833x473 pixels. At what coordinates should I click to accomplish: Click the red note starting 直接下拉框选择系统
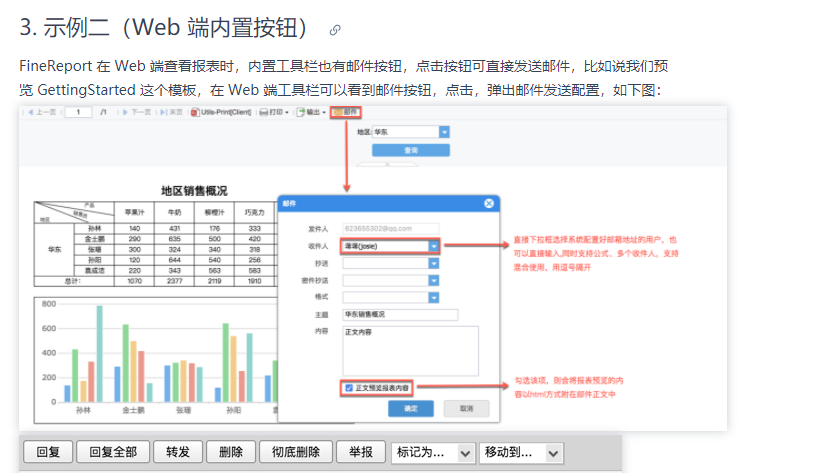596,254
